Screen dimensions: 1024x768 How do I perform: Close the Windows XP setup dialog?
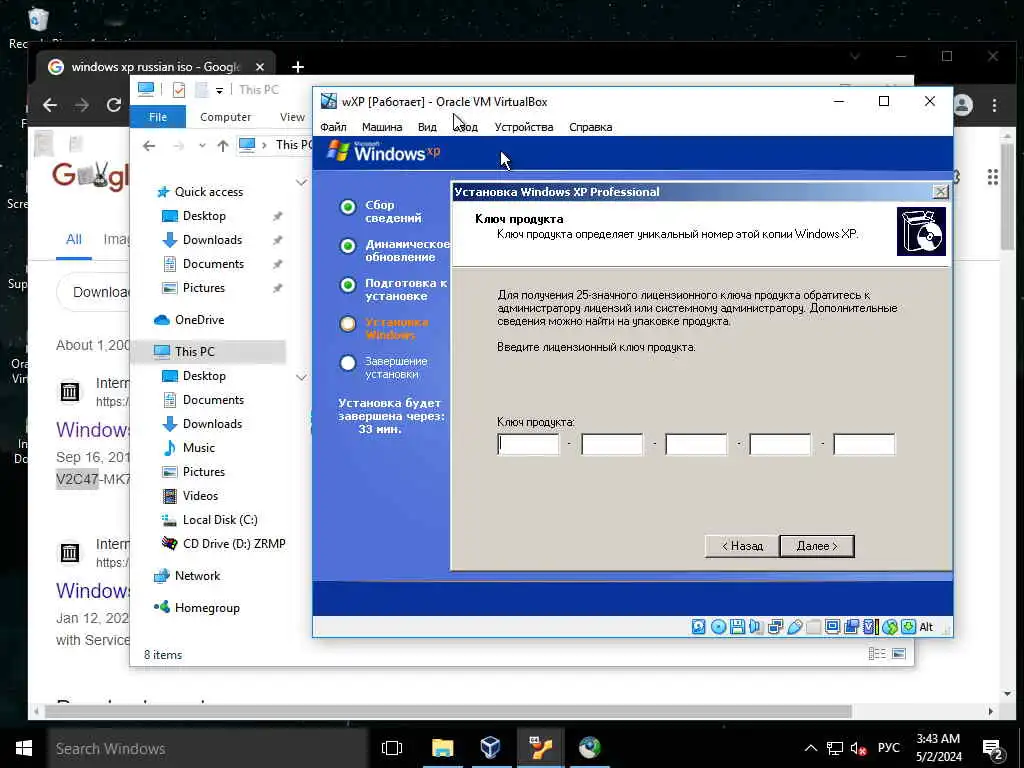[940, 191]
